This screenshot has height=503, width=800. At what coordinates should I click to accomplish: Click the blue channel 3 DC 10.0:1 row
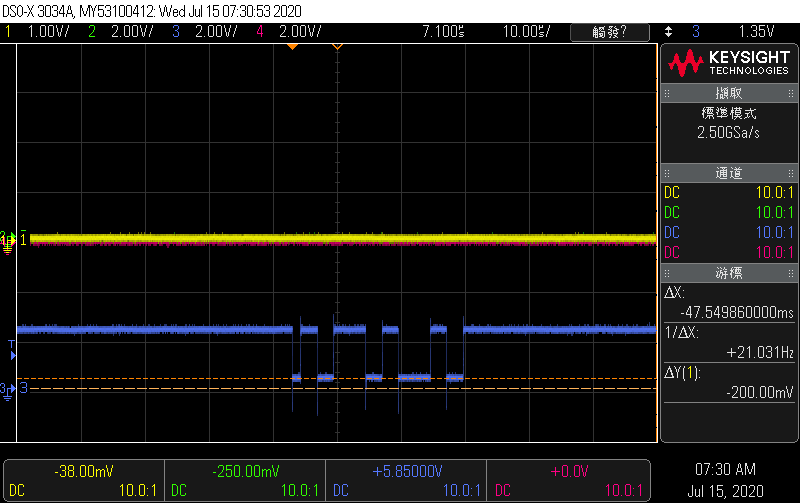click(x=729, y=232)
